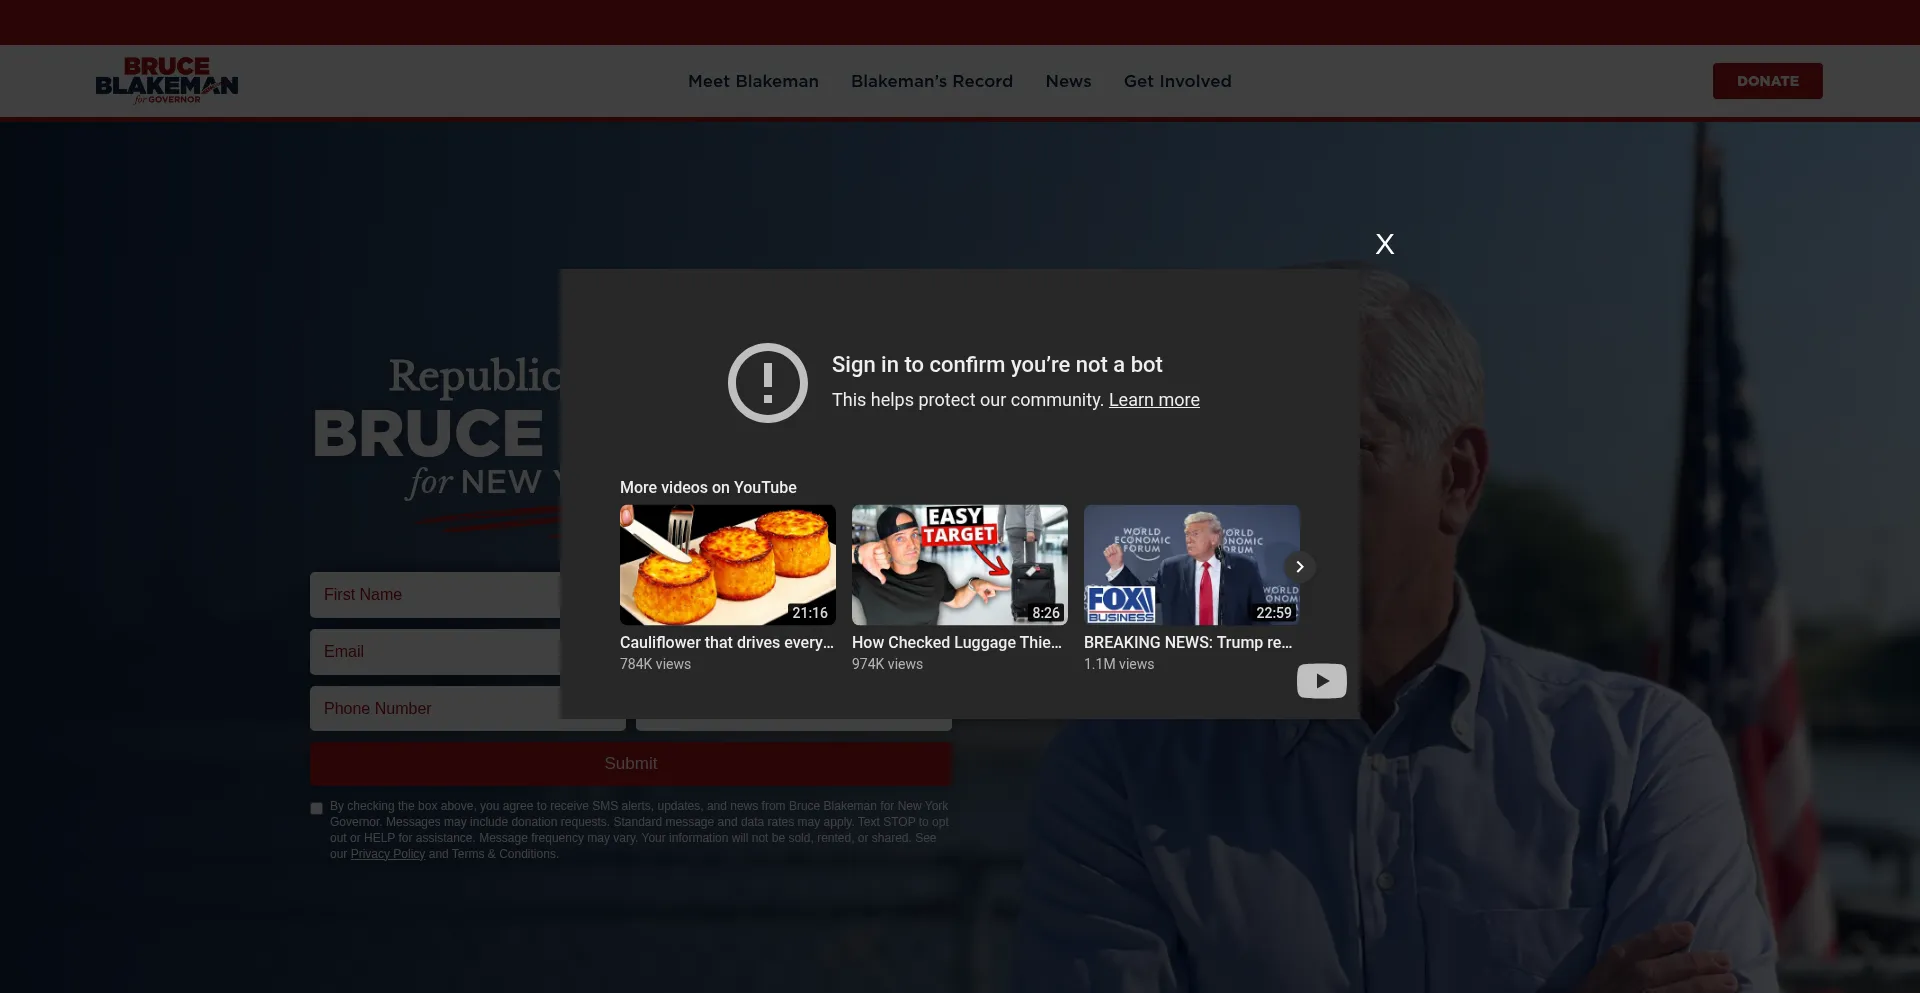Click the YouTube logo play icon

click(x=1321, y=681)
